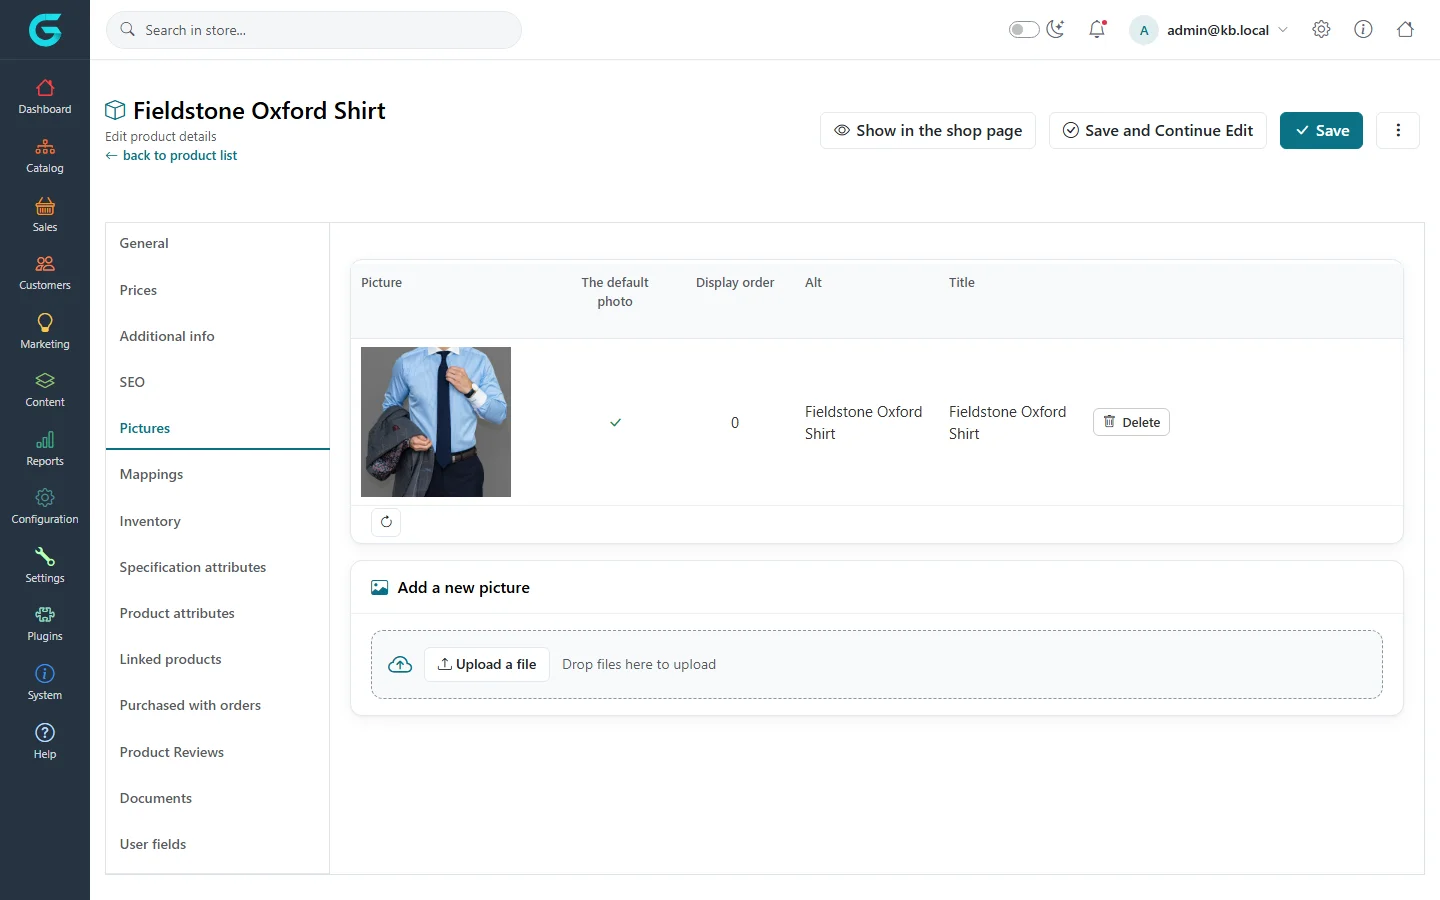The width and height of the screenshot is (1440, 900).
Task: Open the Mappings tab
Action: [218, 474]
